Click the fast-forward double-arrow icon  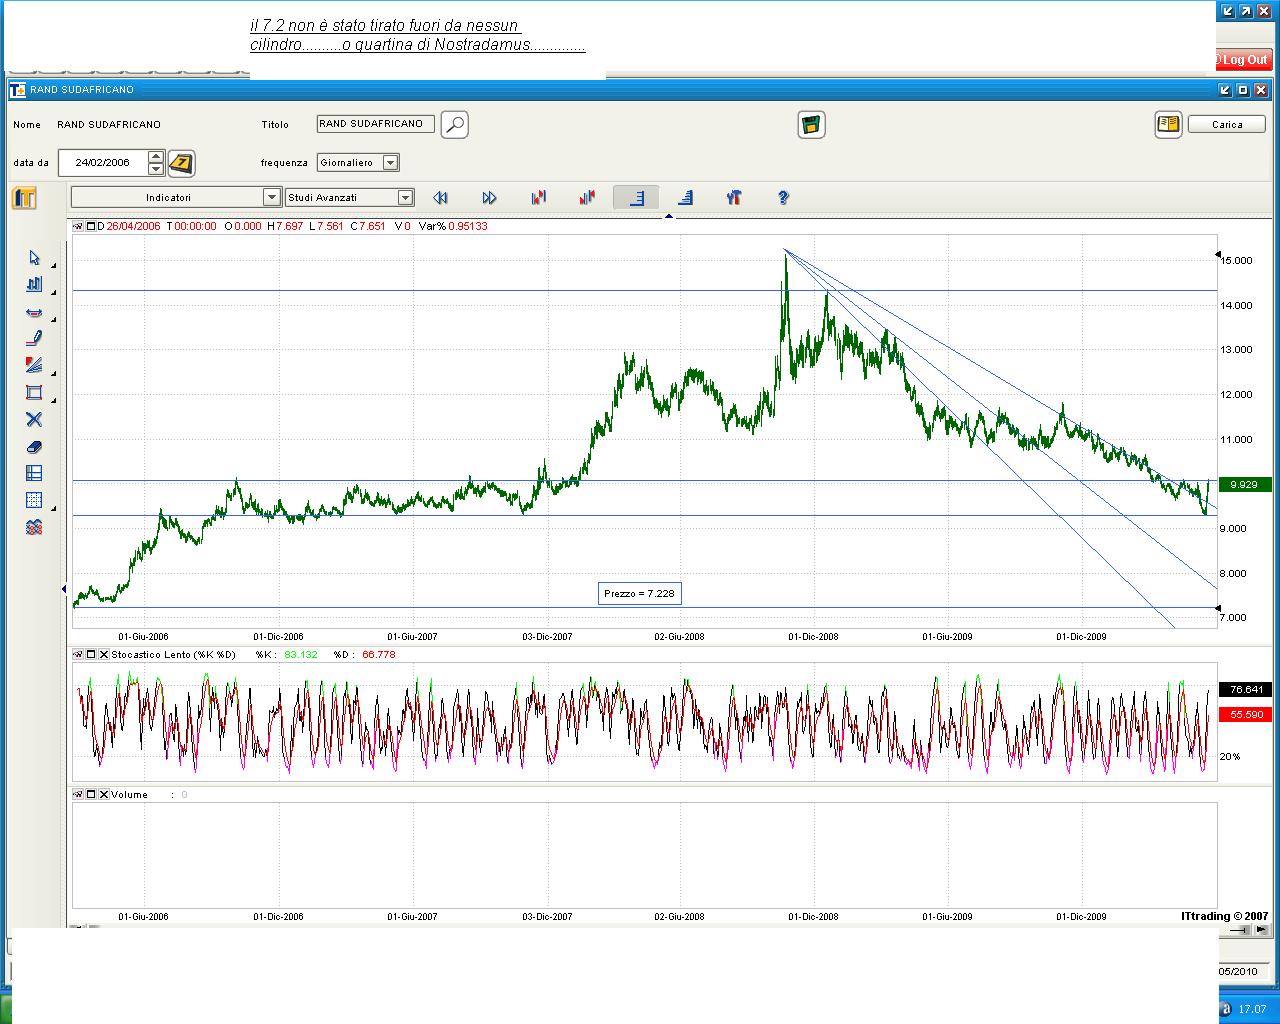[x=489, y=198]
